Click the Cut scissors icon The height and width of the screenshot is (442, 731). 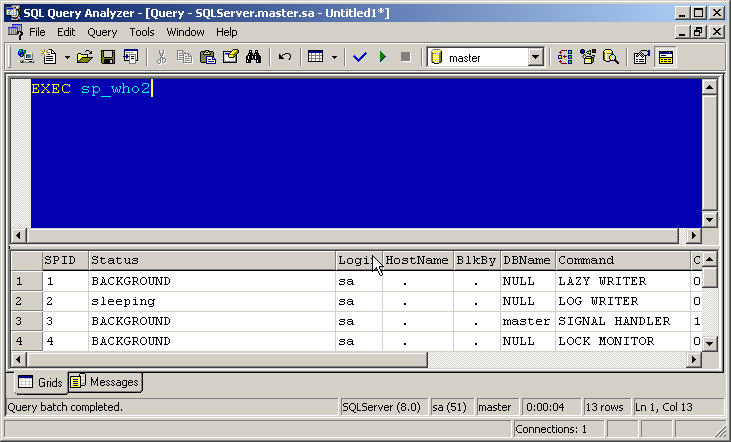coord(161,57)
